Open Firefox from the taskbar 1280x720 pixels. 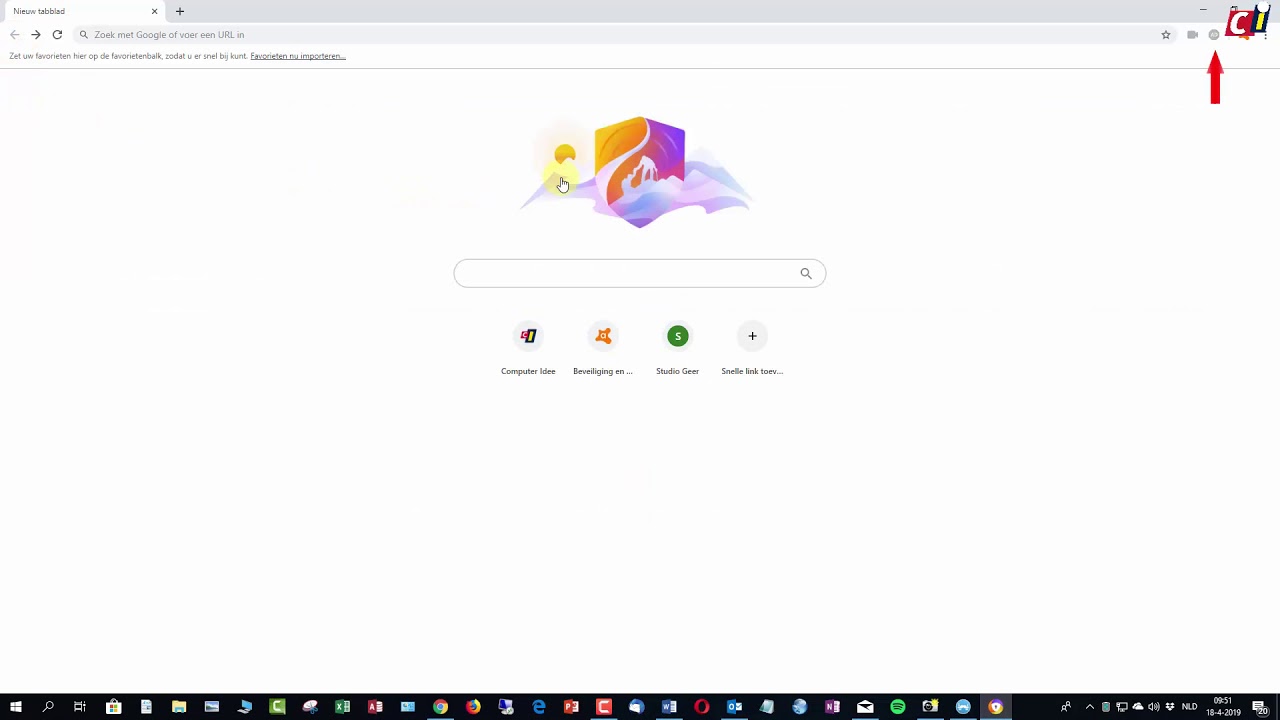[473, 707]
